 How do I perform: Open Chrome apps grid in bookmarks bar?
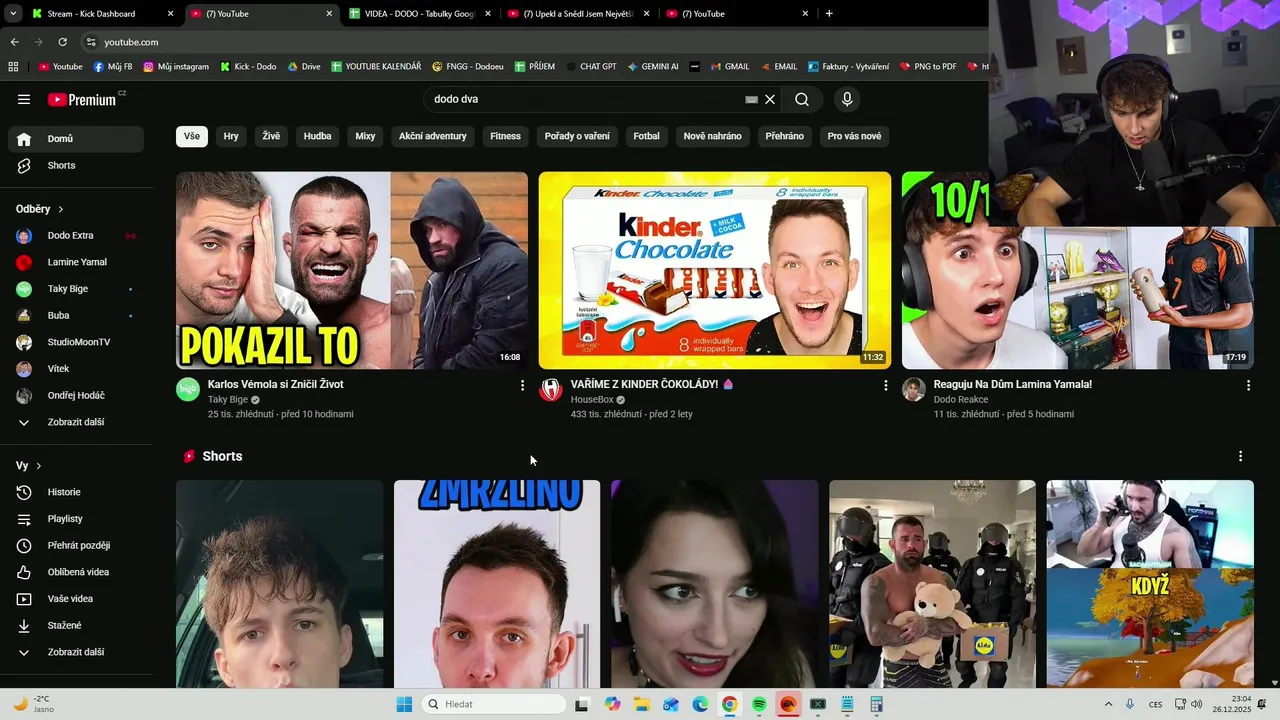click(13, 67)
